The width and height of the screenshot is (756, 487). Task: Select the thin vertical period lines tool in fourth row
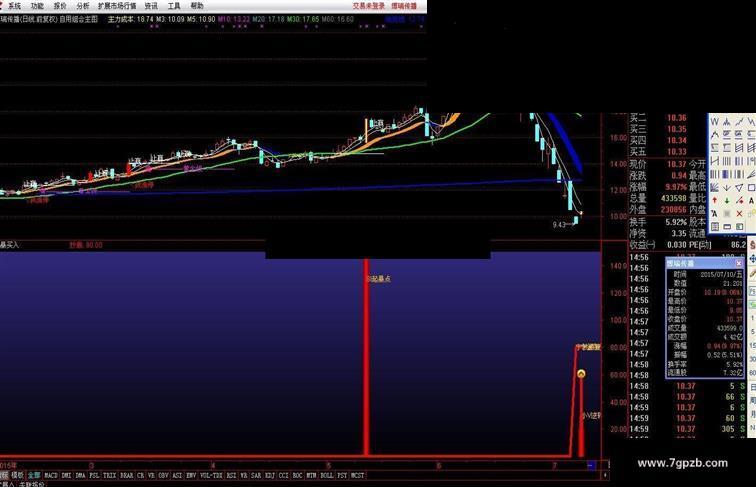coord(727,161)
